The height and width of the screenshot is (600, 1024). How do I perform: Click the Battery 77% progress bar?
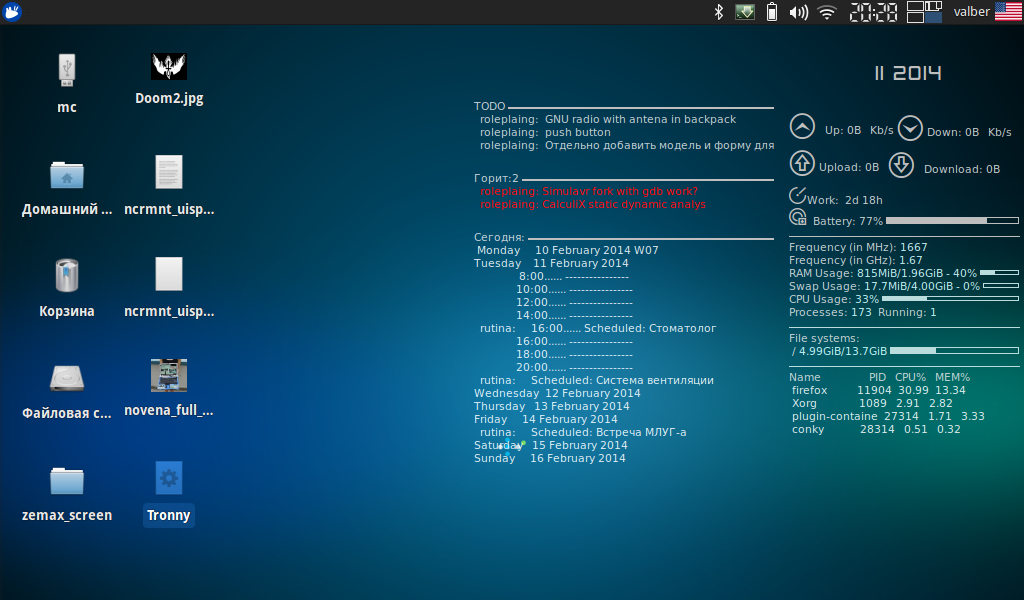[950, 221]
